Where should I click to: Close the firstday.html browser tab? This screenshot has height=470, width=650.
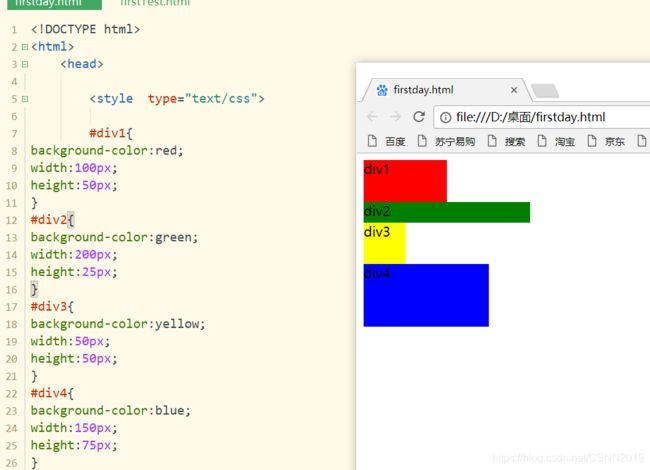pos(514,90)
